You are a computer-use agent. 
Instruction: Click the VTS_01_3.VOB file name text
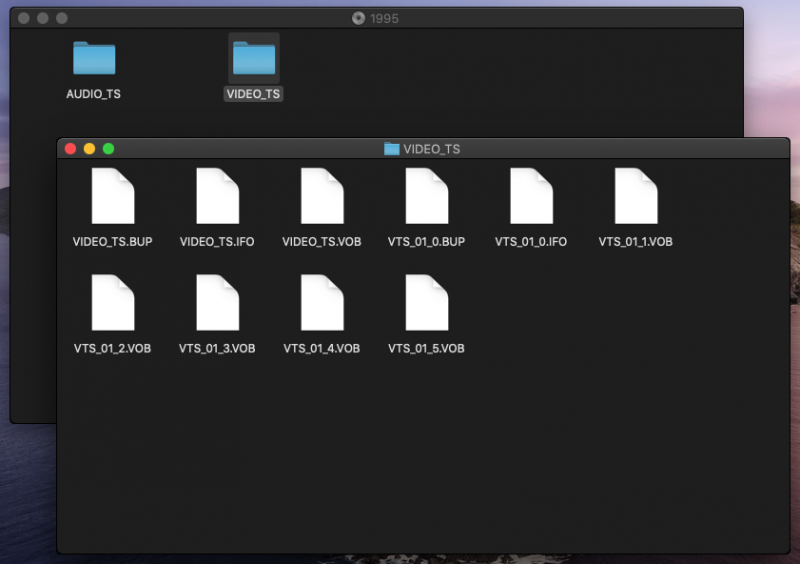[217, 348]
